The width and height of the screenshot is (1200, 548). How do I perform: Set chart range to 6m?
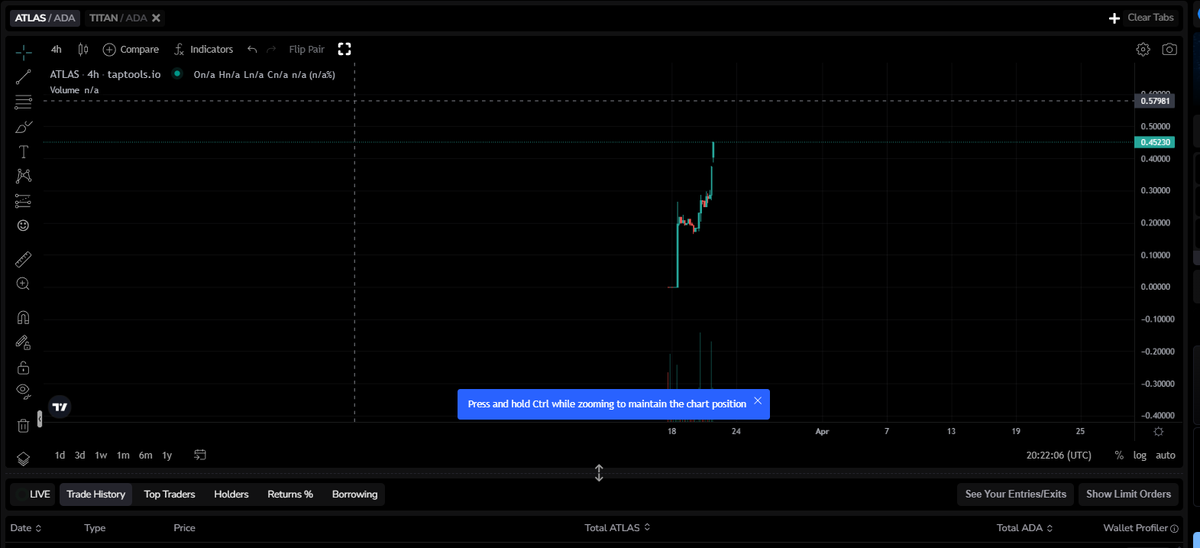point(145,455)
